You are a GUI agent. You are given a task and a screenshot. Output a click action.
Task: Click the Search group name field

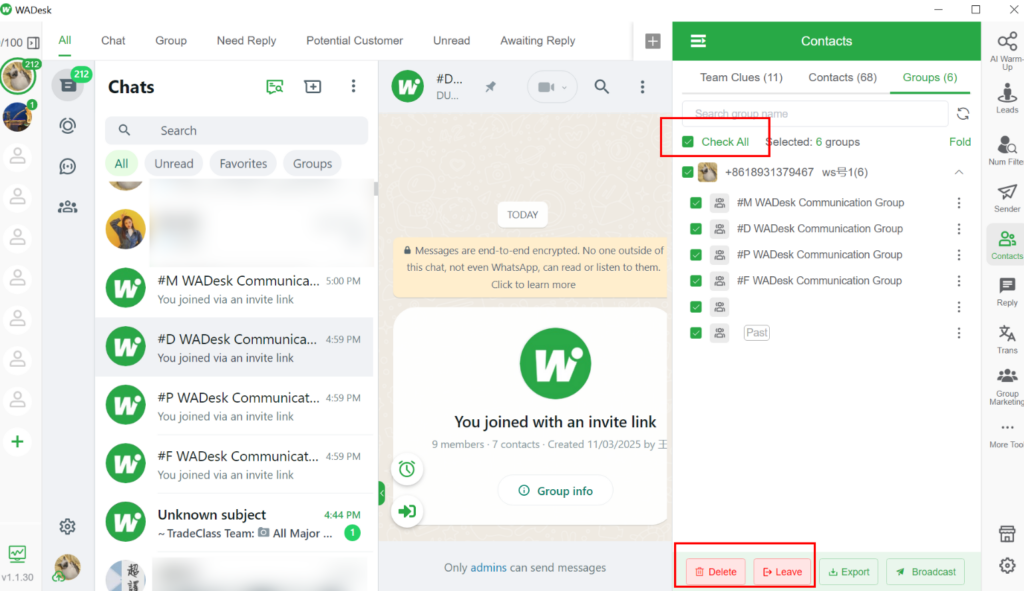click(815, 114)
